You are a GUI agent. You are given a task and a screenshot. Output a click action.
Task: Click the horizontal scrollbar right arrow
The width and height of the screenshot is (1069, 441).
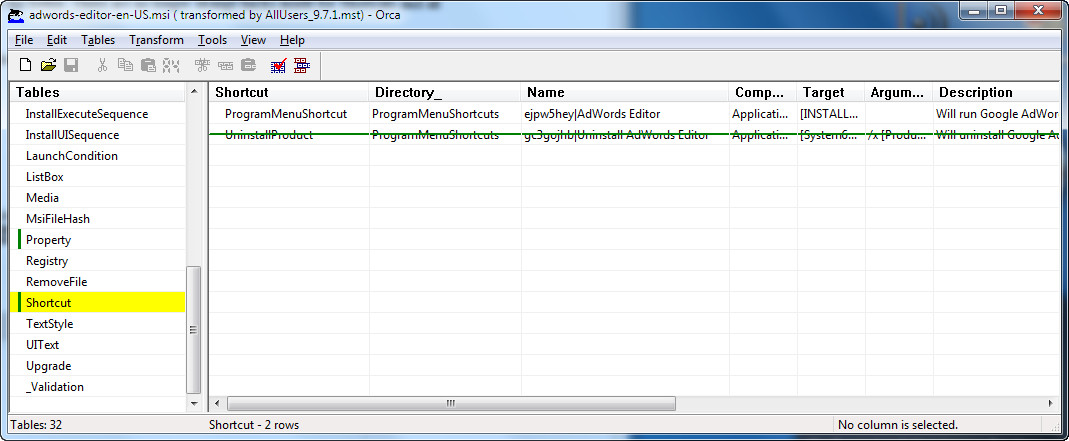click(1052, 404)
